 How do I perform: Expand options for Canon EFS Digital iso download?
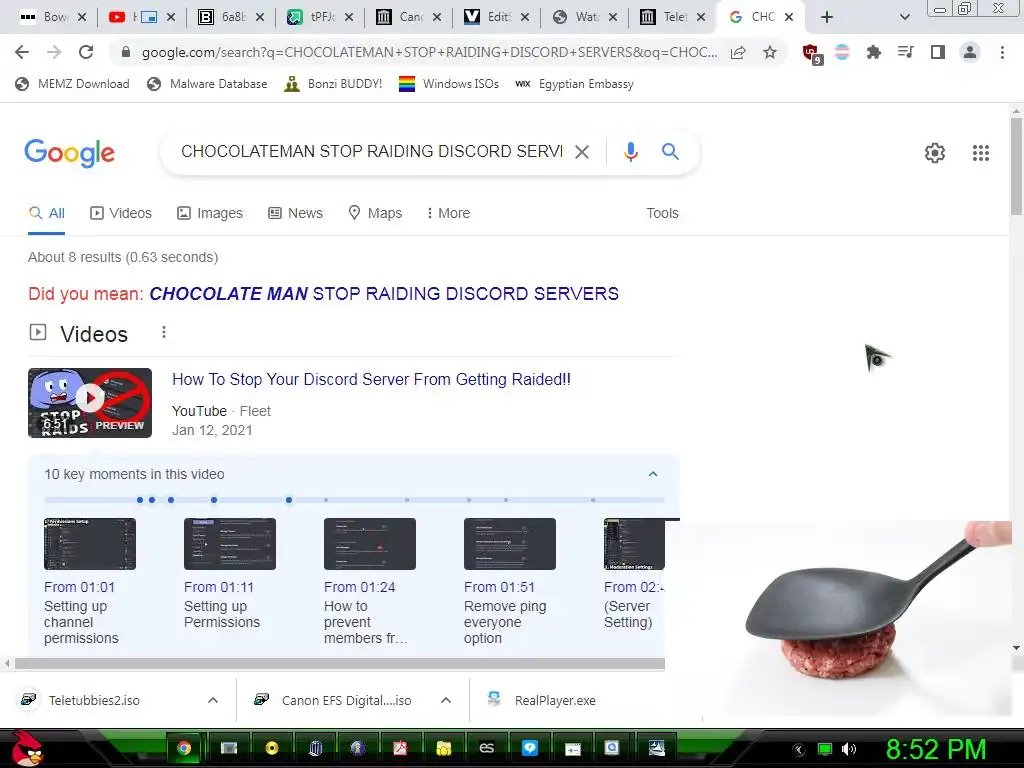coord(446,700)
